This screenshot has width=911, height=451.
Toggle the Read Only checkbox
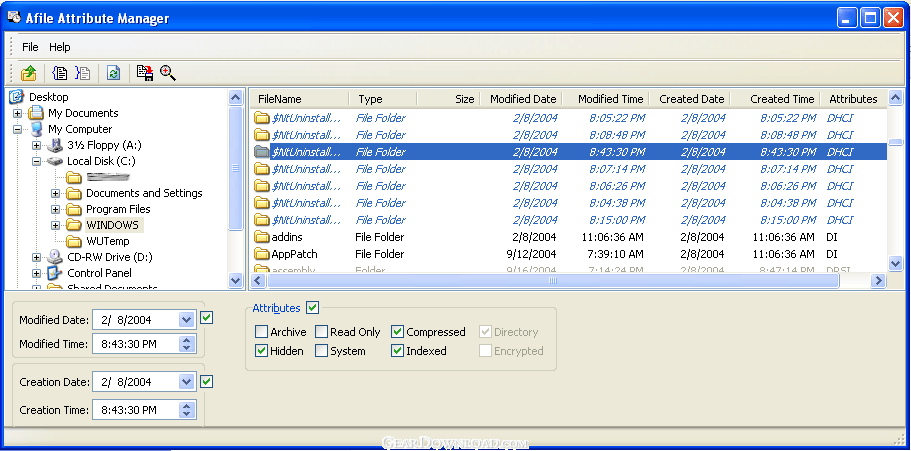[322, 332]
